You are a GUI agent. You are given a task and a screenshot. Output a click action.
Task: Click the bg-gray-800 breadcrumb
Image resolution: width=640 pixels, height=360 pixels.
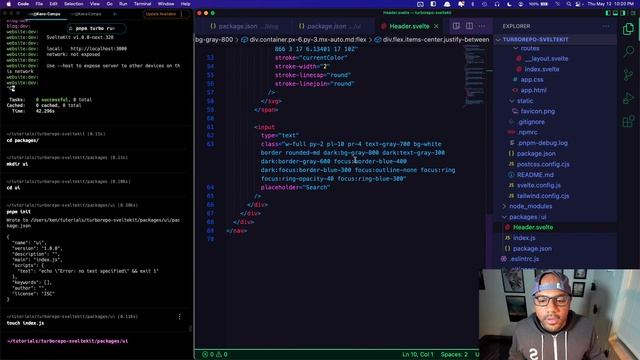(214, 40)
